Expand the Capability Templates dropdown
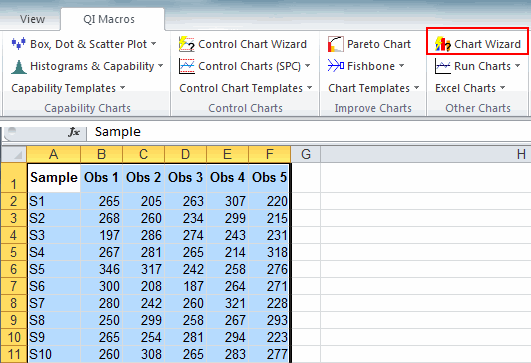Image resolution: width=531 pixels, height=363 pixels. [68, 88]
